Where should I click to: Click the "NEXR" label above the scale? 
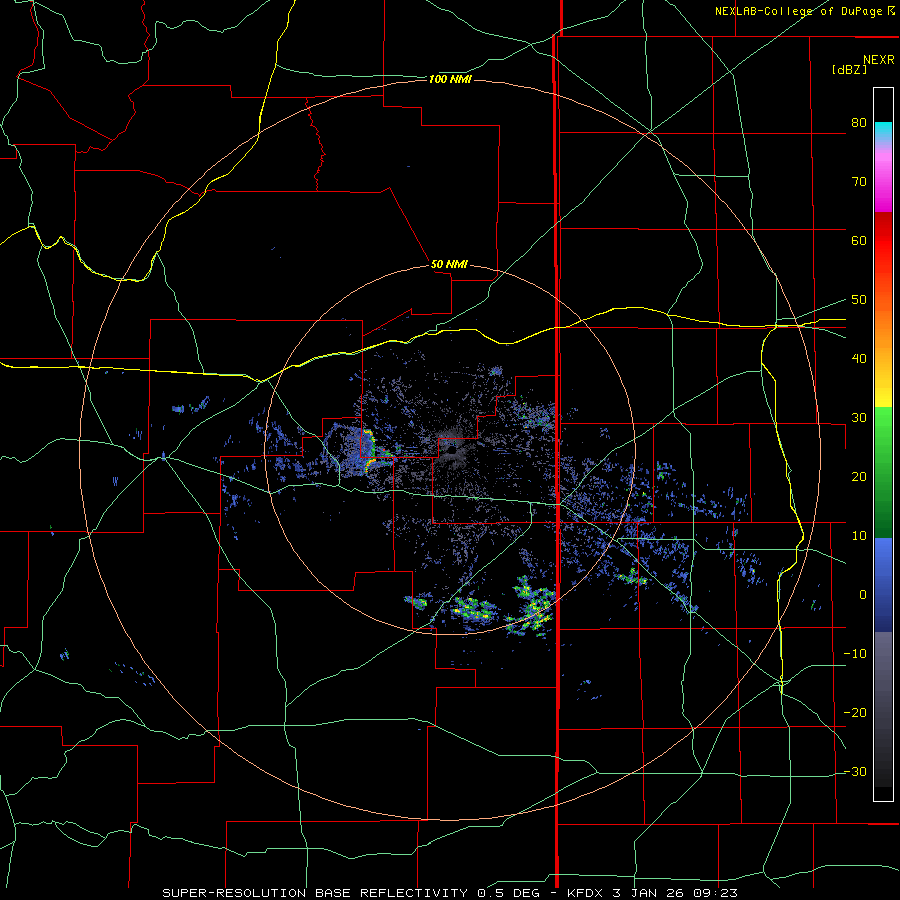tap(879, 60)
